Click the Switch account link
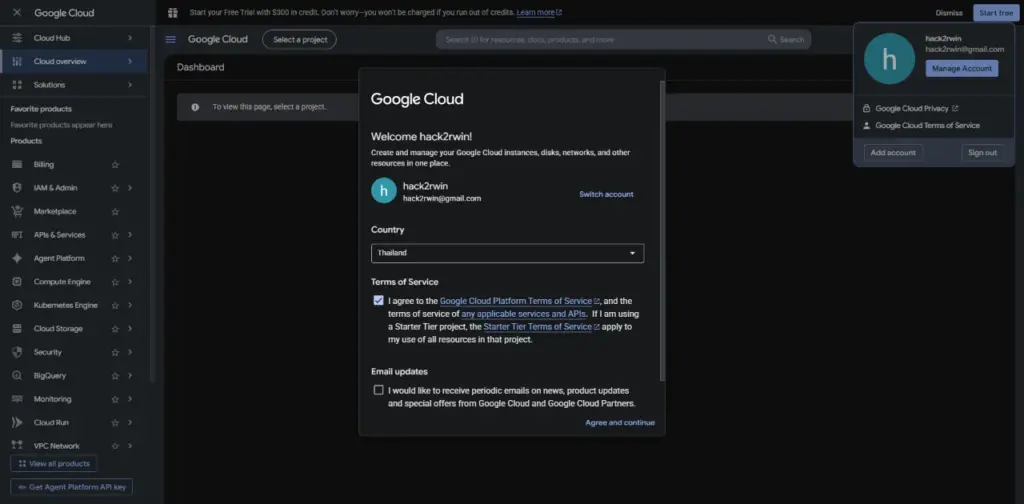The width and height of the screenshot is (1024, 504). pos(606,194)
